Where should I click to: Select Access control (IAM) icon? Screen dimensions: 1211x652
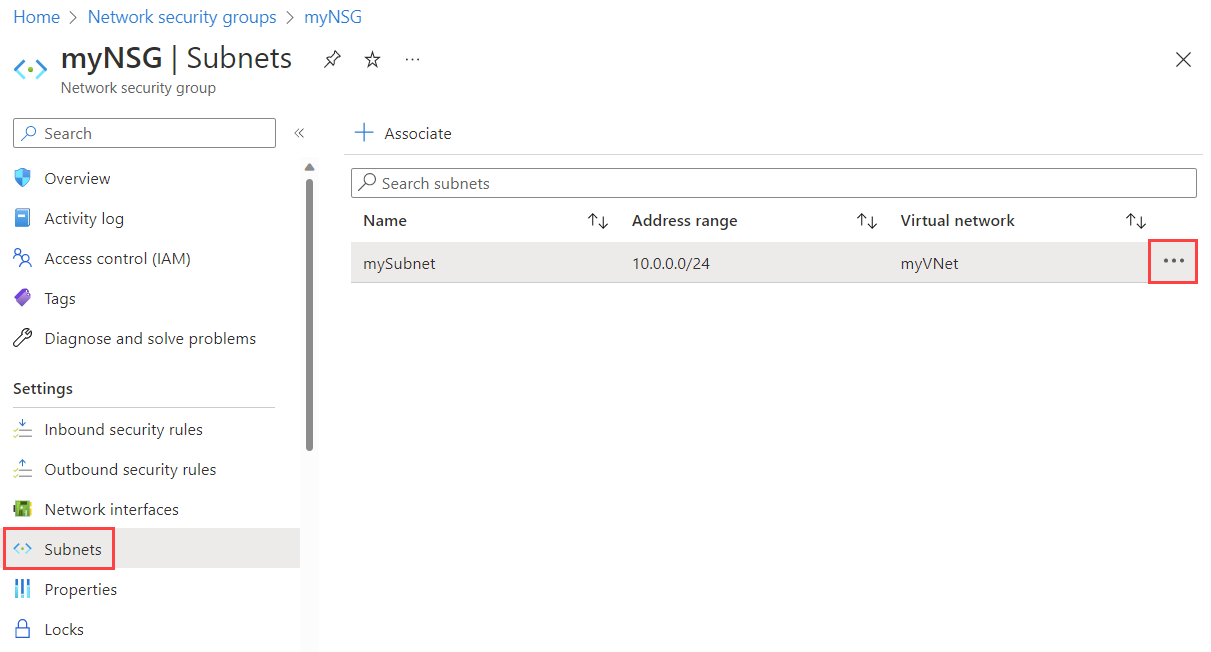22,258
